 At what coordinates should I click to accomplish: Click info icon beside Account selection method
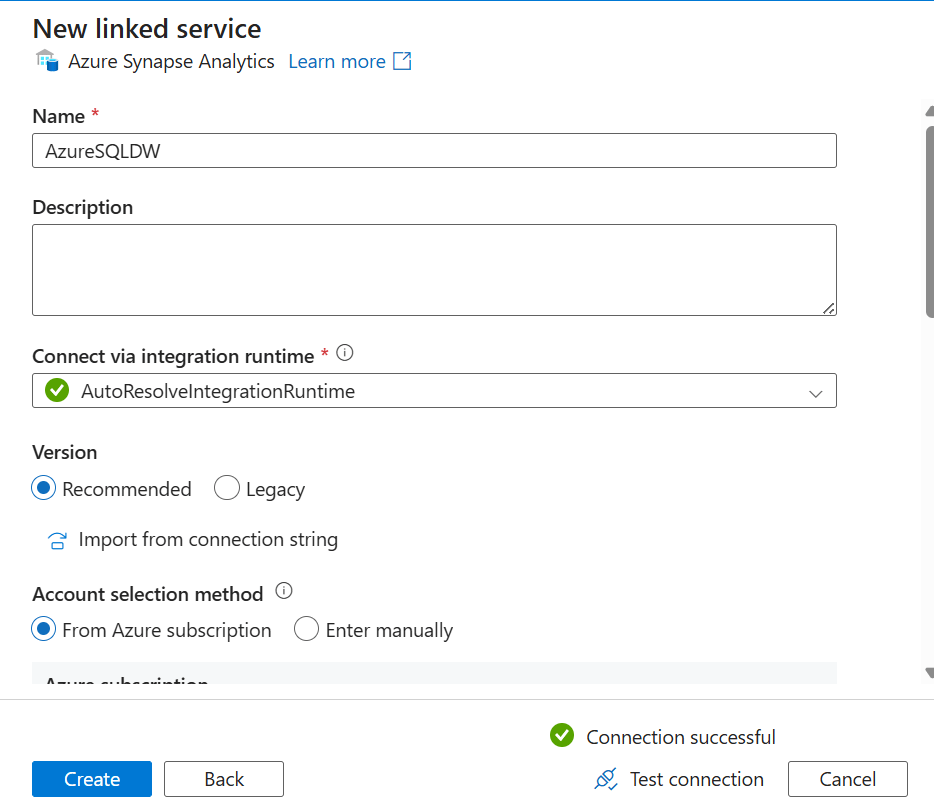tap(284, 591)
